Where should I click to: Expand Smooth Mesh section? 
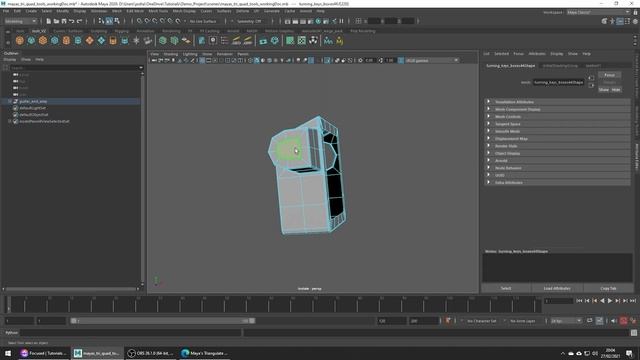point(556,131)
